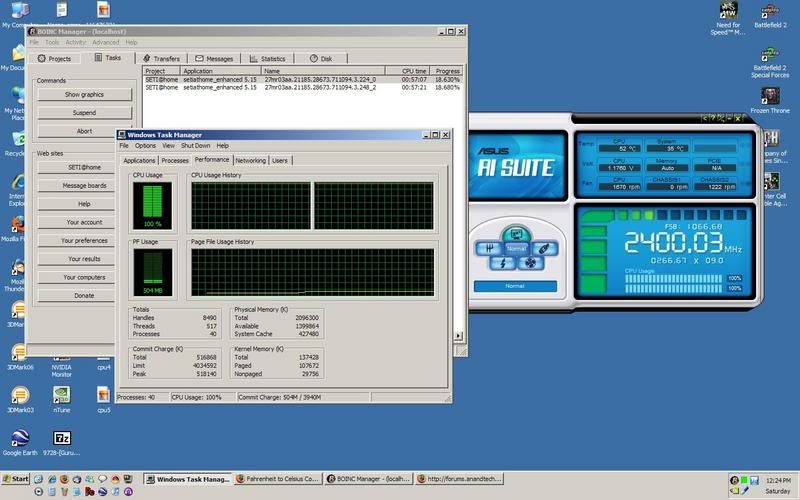Open the Need for Speed desktop shortcut

728,18
